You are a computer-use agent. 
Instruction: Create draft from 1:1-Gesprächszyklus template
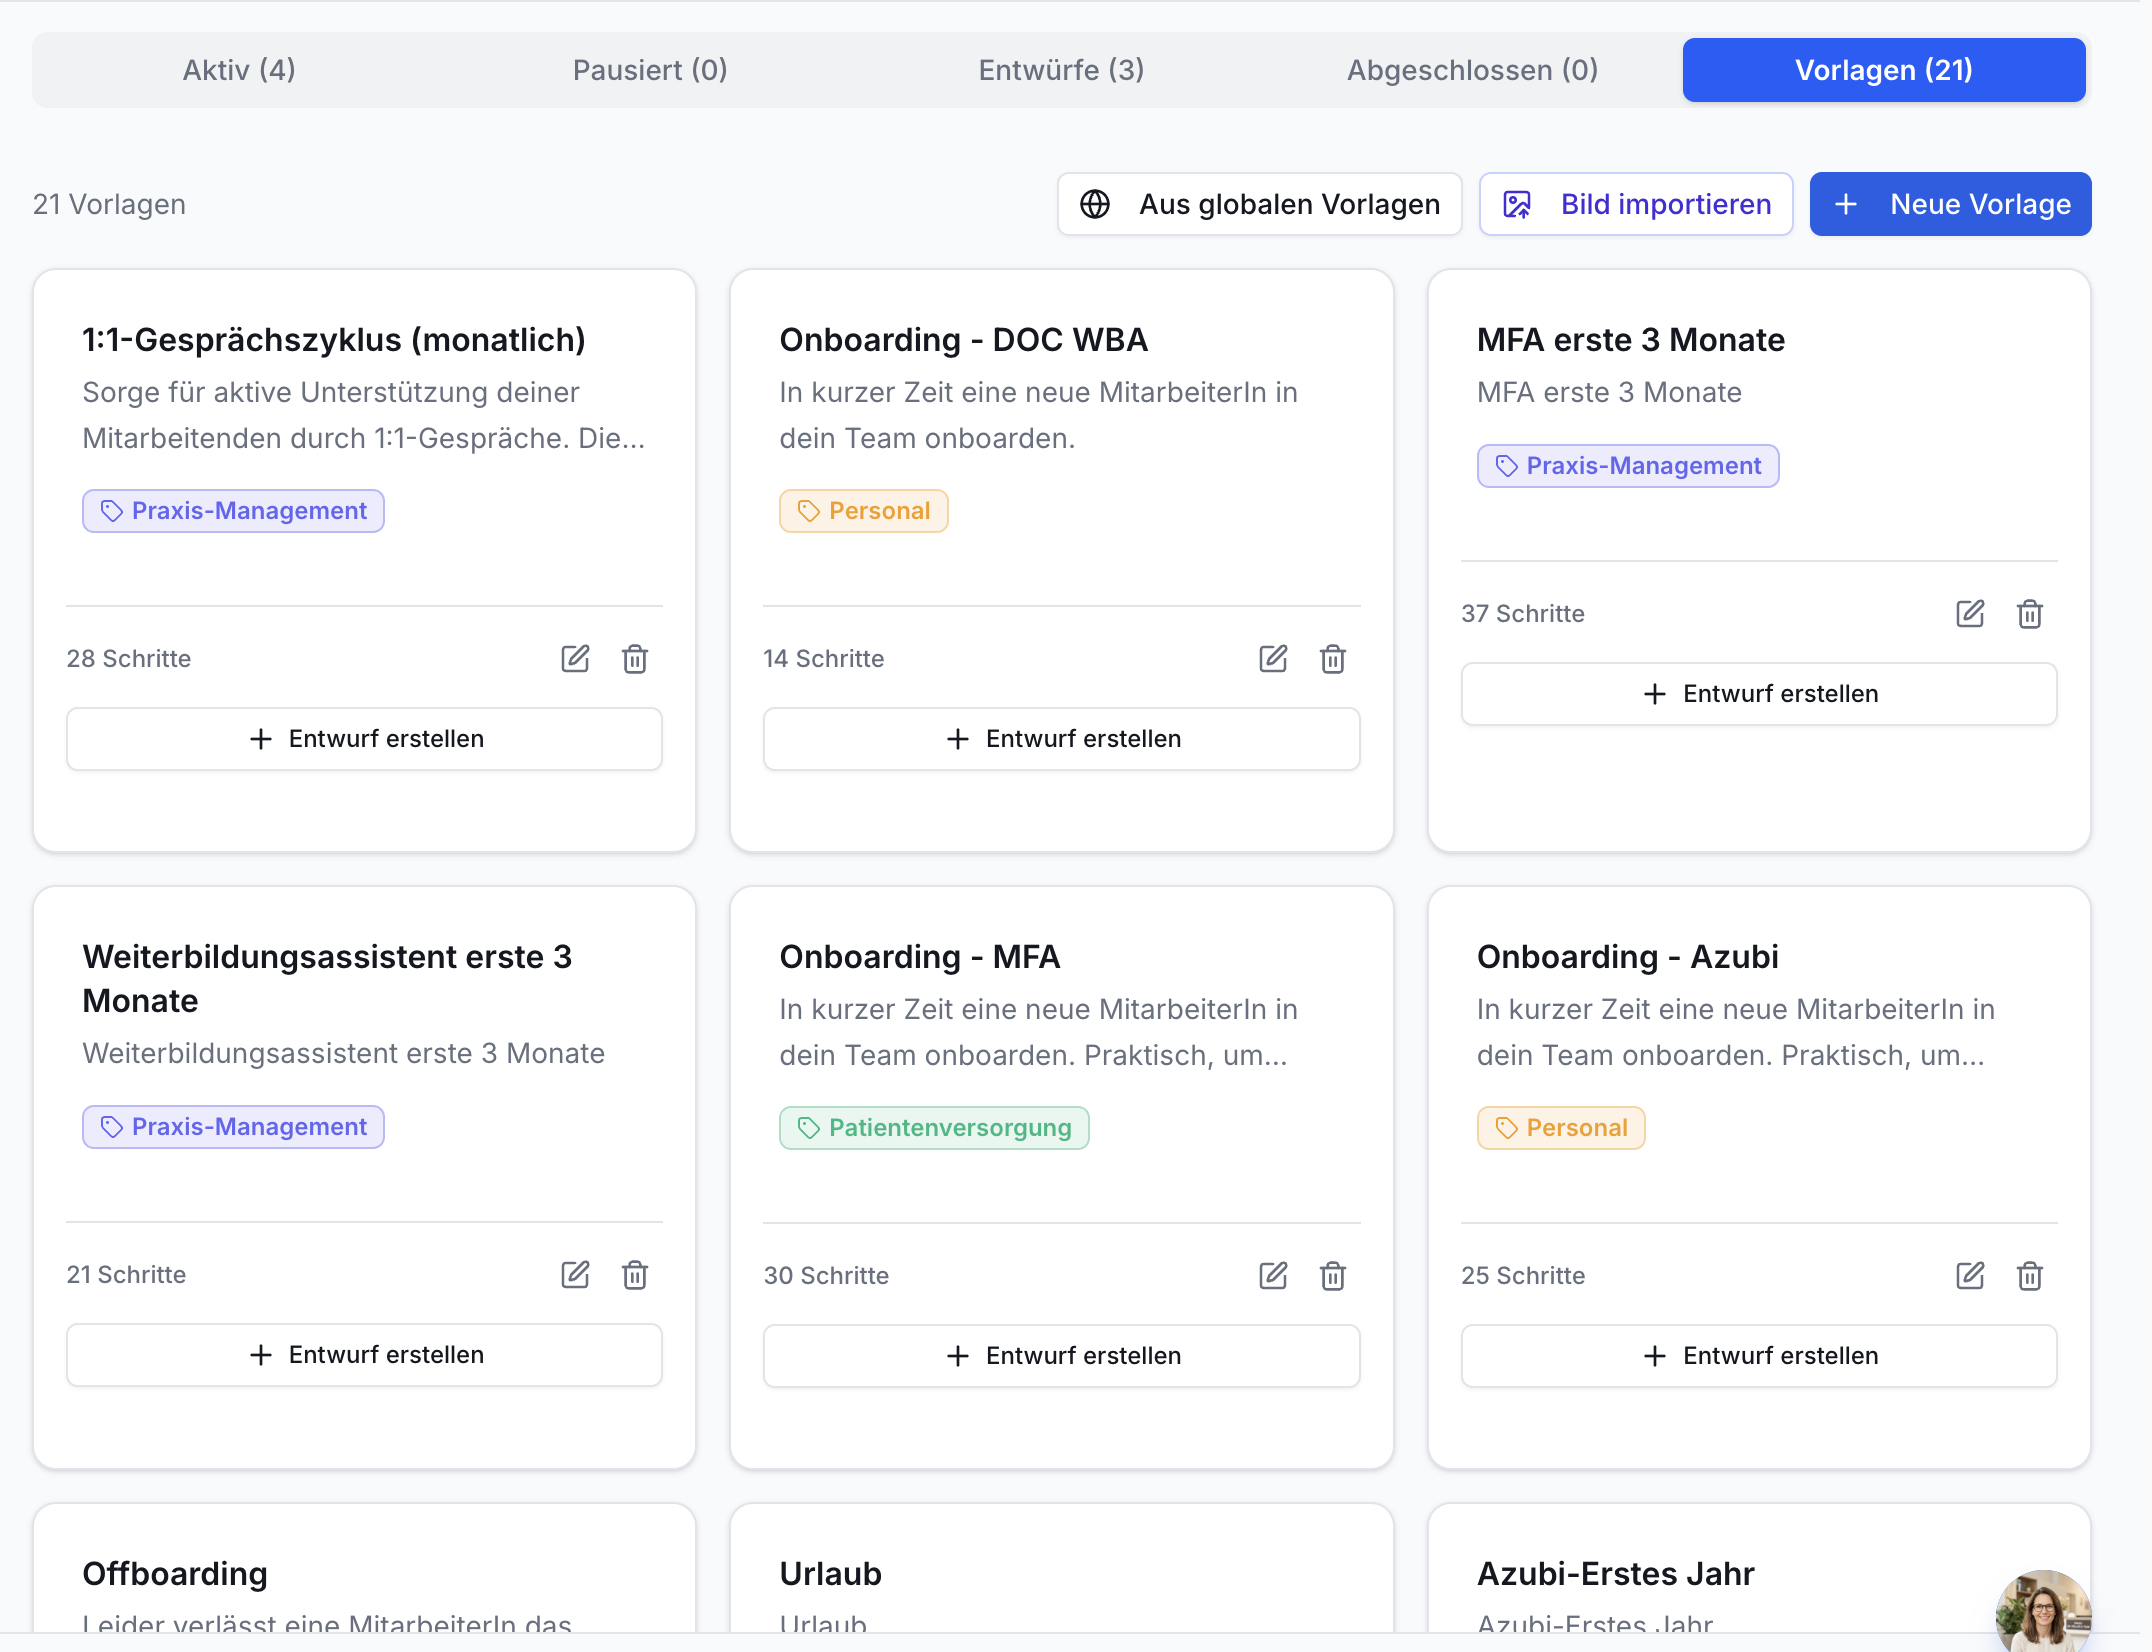pyautogui.click(x=364, y=739)
